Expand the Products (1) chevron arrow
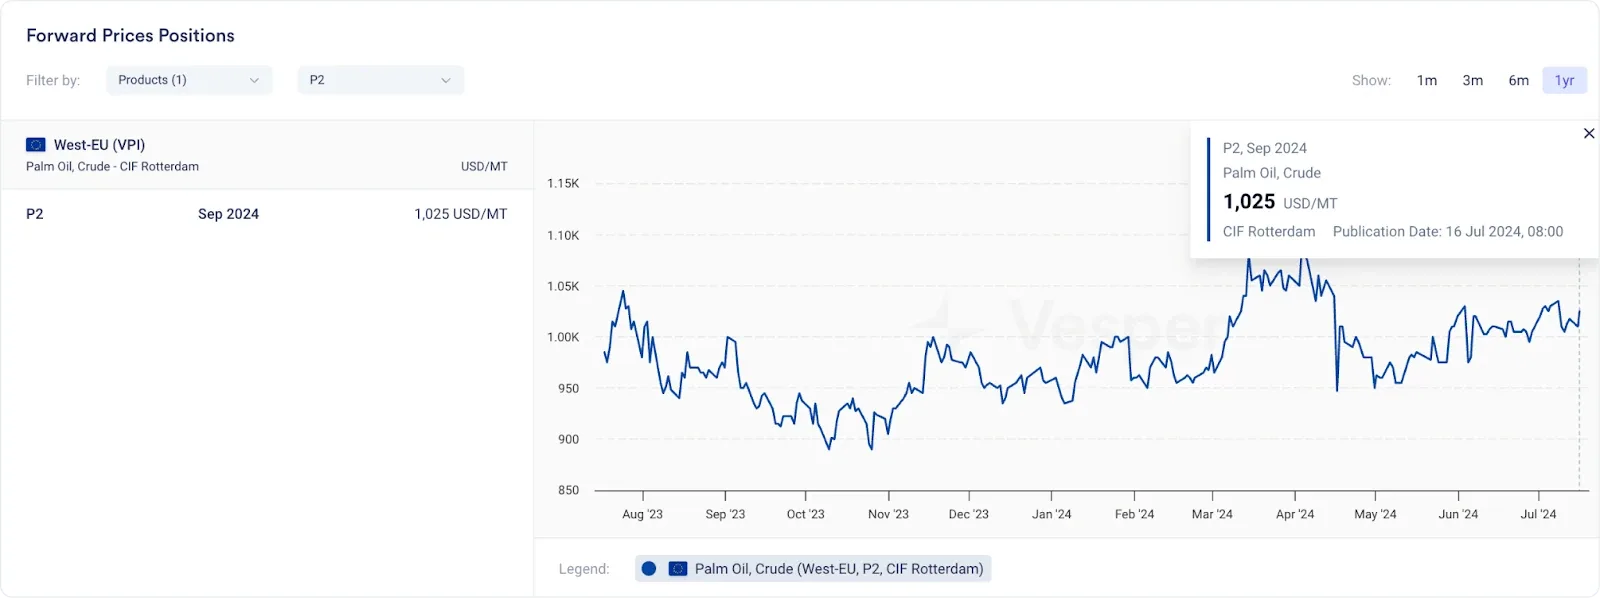The width and height of the screenshot is (1600, 598). 254,80
